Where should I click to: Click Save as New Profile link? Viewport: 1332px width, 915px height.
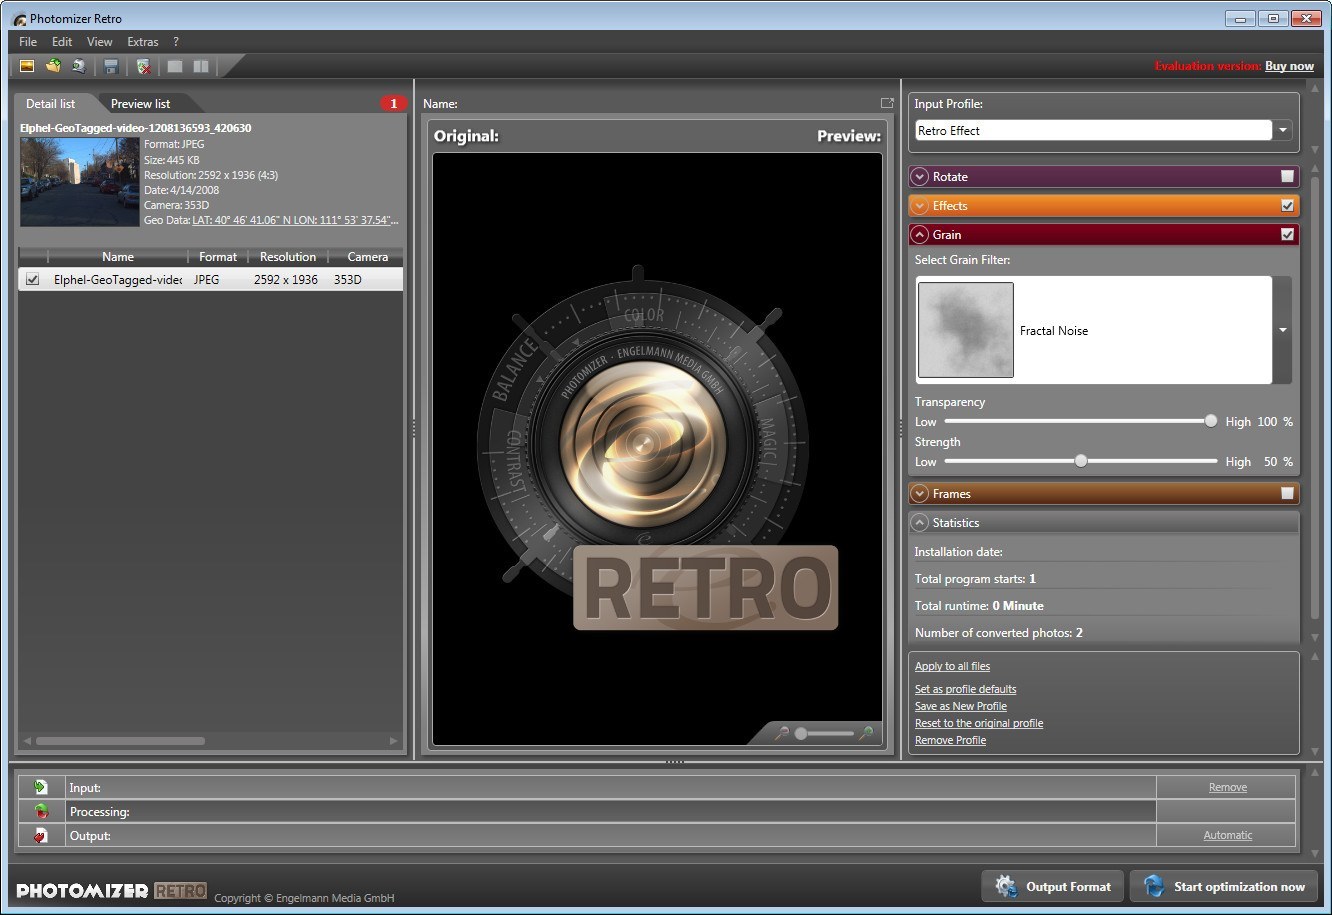(961, 706)
